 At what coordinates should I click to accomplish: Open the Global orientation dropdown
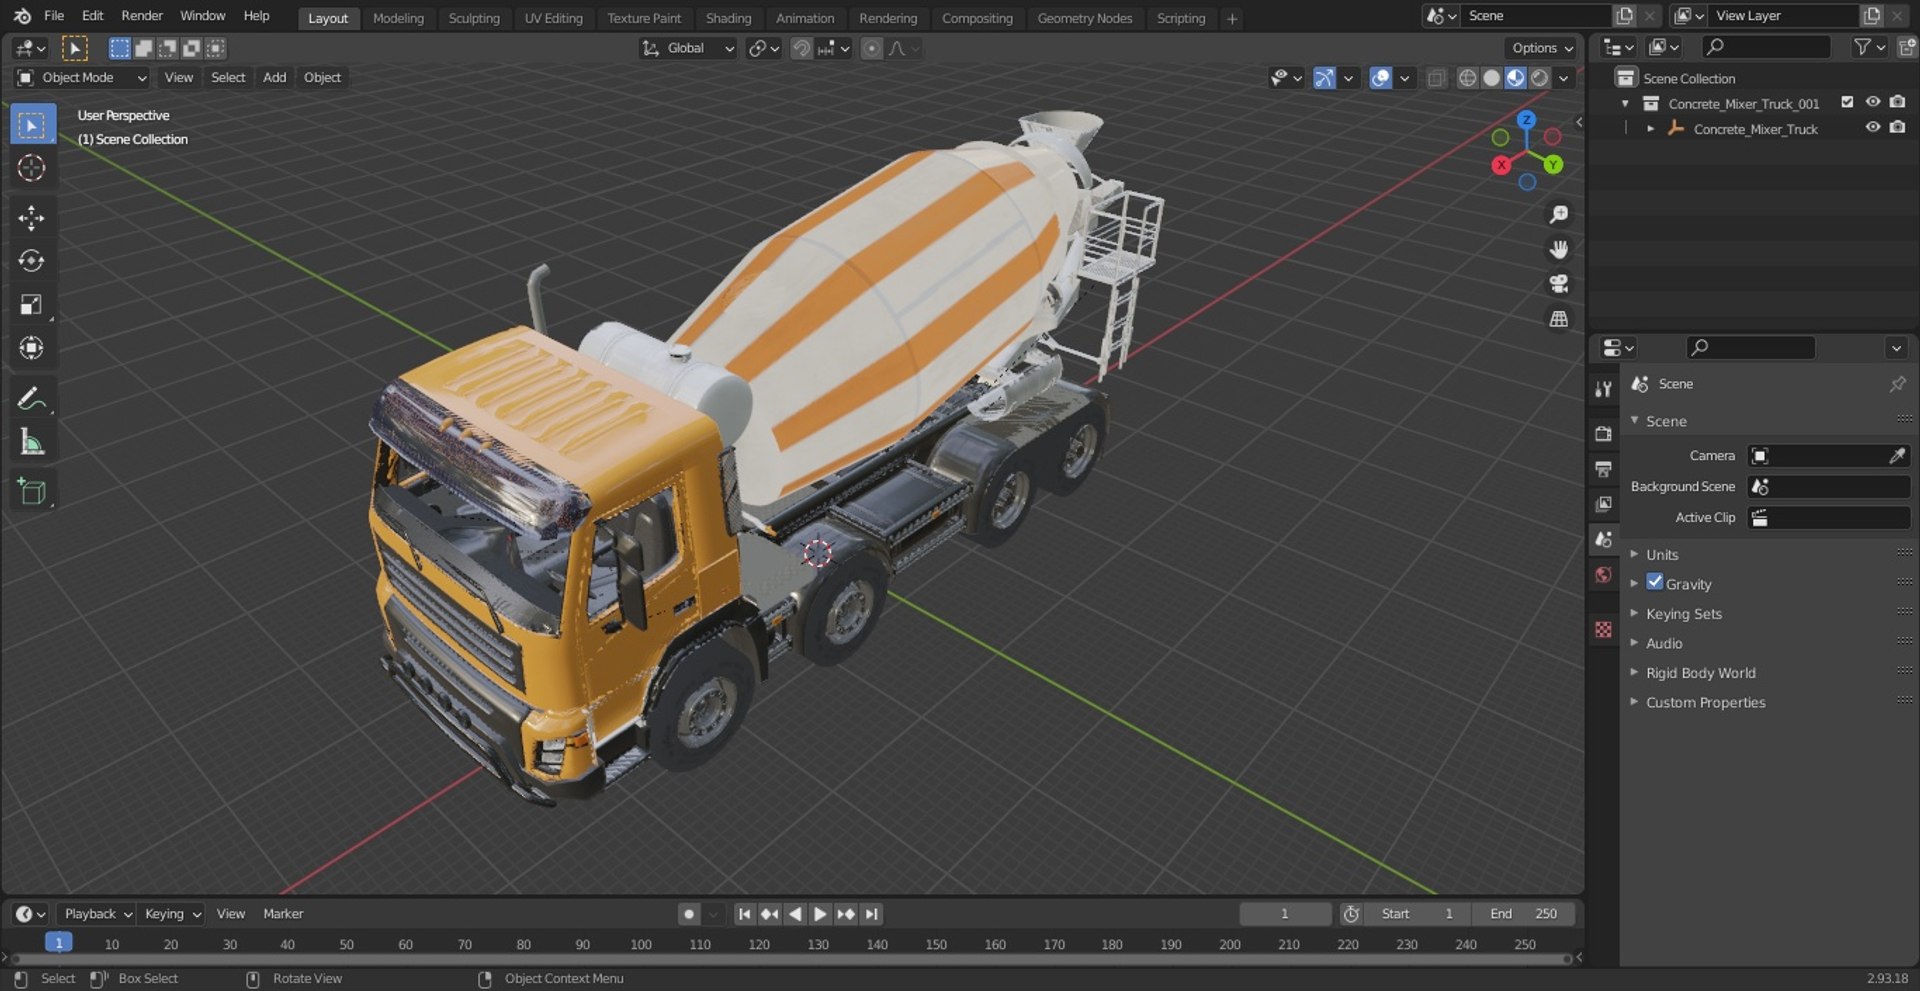tap(688, 48)
